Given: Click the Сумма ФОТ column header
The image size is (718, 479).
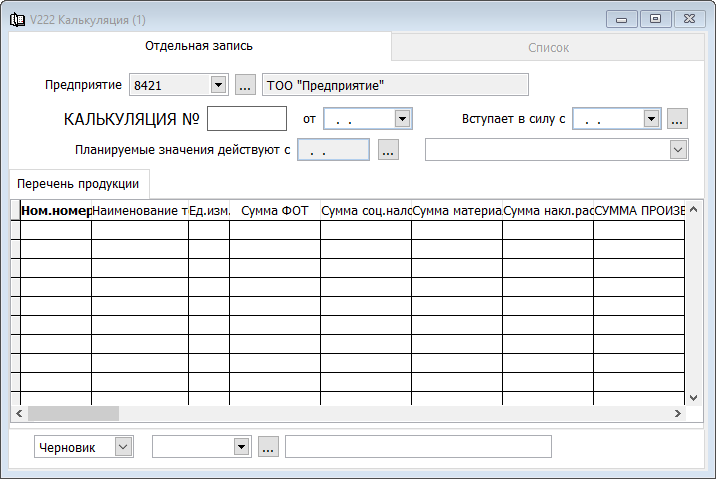Looking at the screenshot, I should [274, 211].
